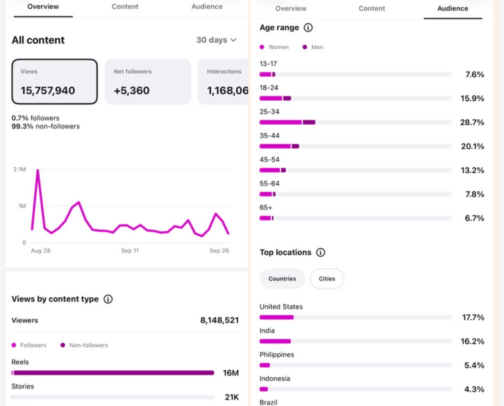Click the 25-34 age range bar
Viewport: 504px width, 406px height.
click(355, 122)
